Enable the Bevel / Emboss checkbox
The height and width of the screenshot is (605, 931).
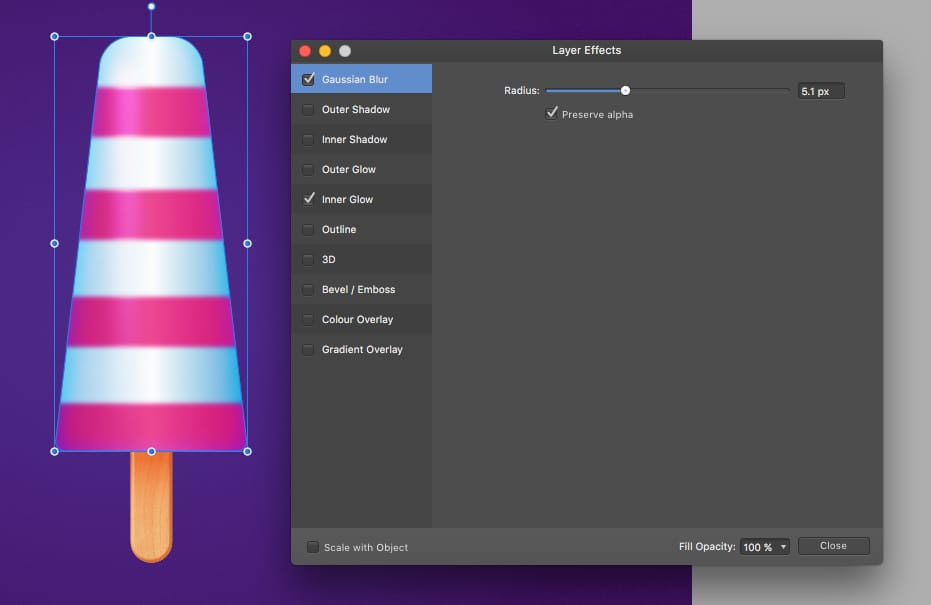[308, 289]
